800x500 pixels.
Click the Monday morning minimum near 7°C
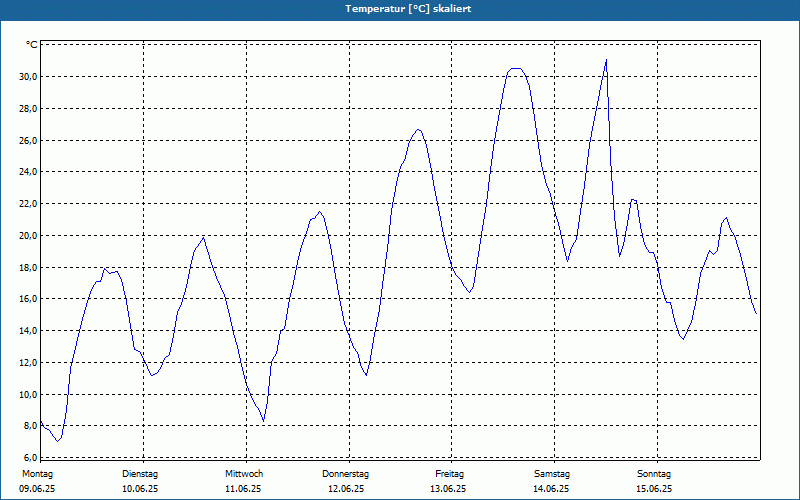58,440
